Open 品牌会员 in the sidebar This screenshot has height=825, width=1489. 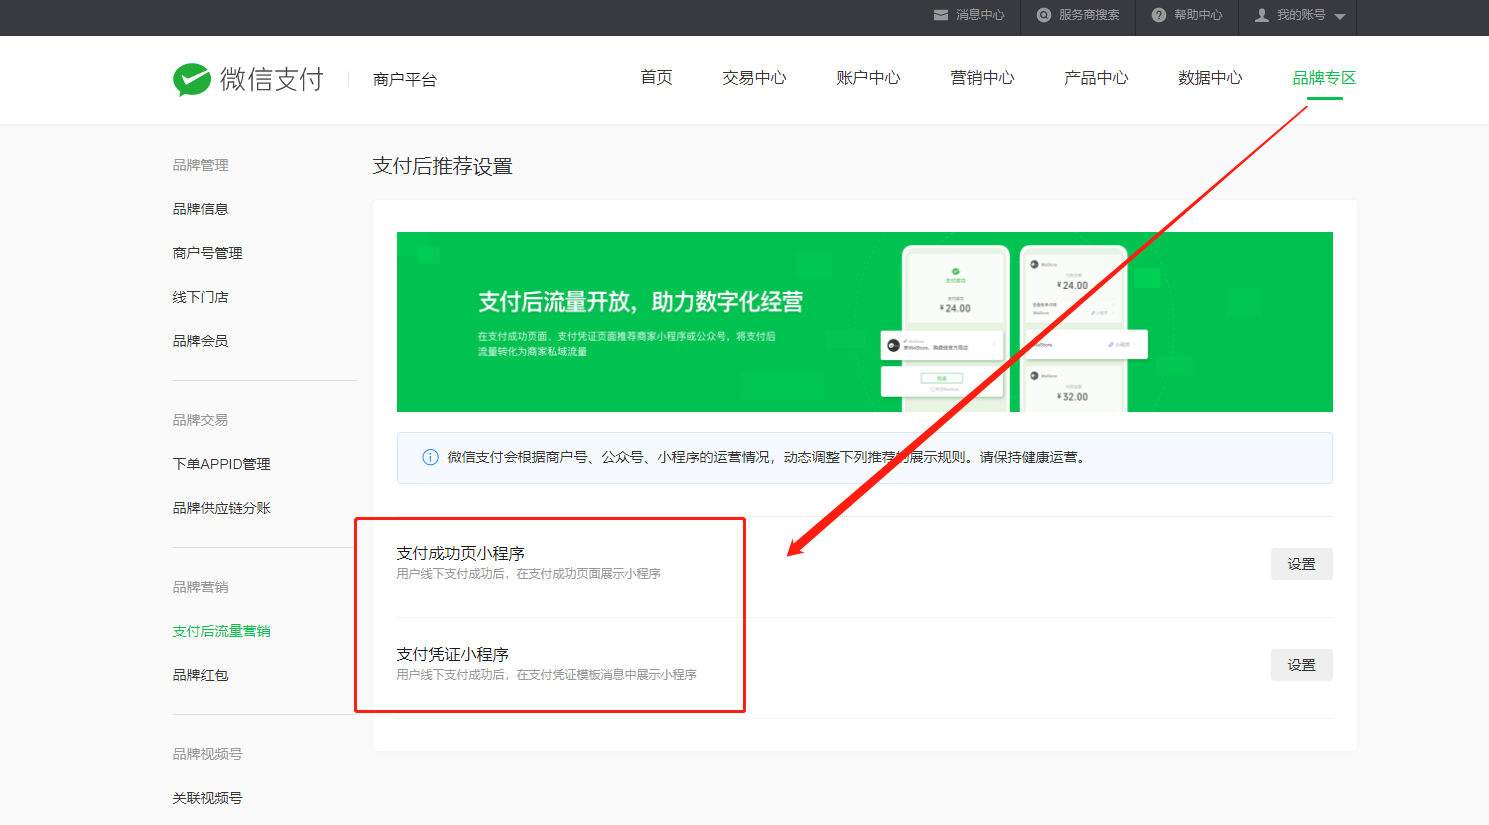click(200, 341)
